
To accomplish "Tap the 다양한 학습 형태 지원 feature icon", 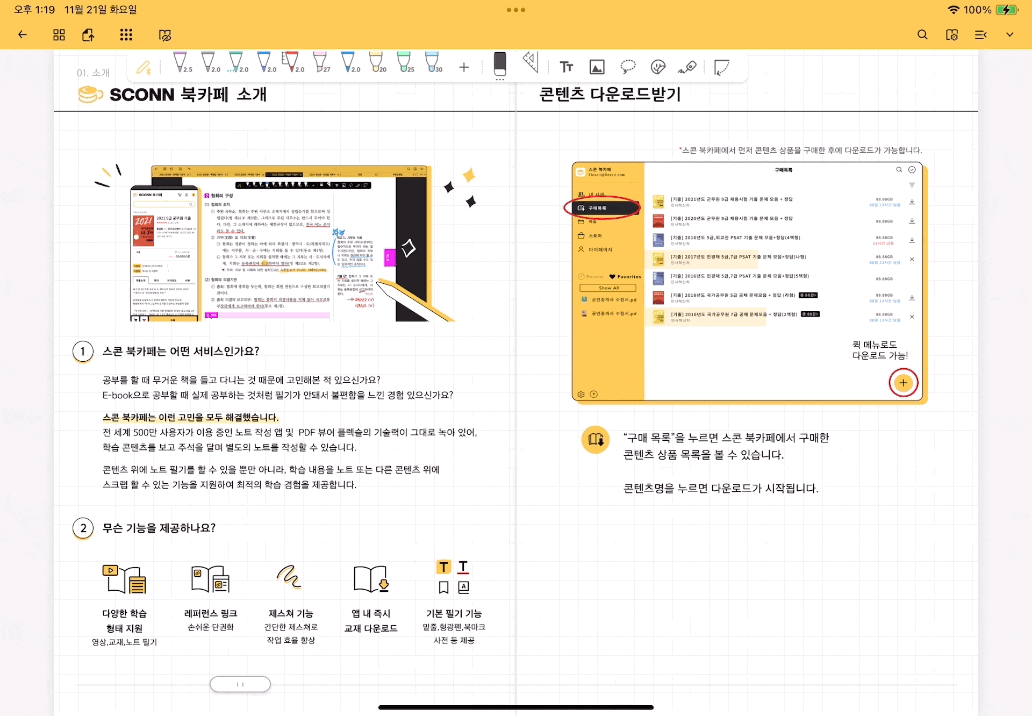I will click(x=124, y=579).
